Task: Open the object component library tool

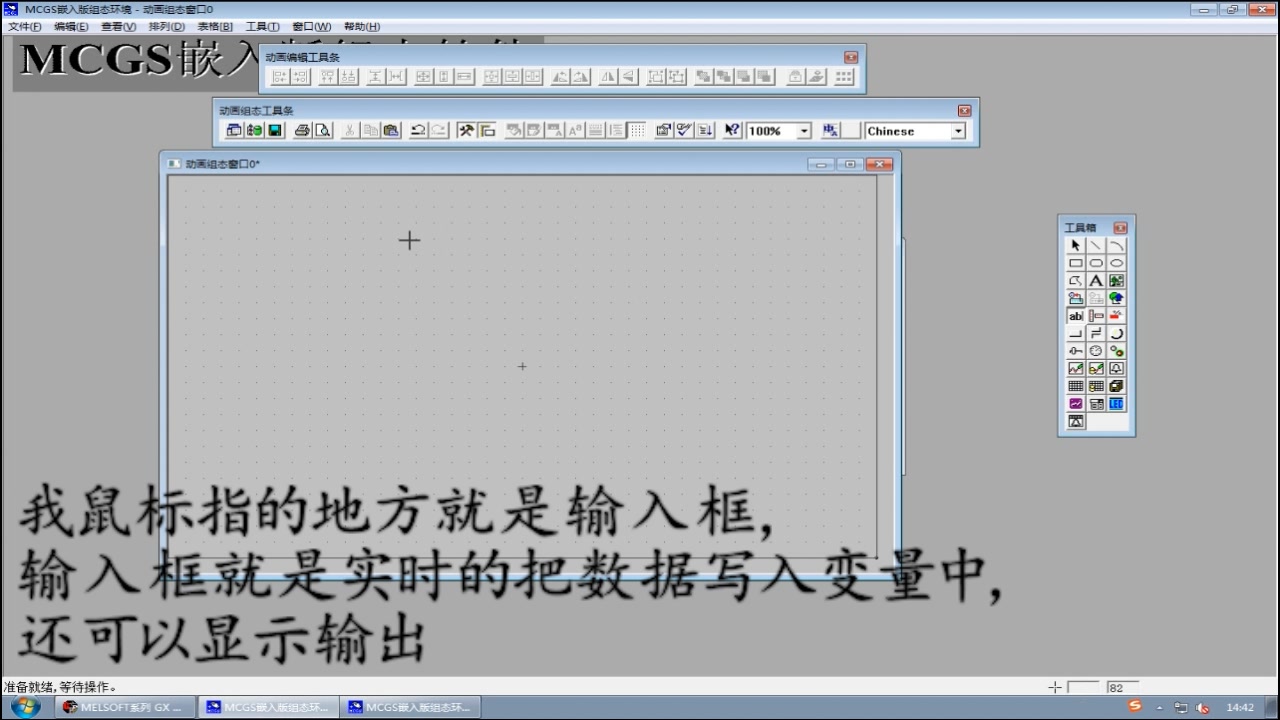Action: pyautogui.click(x=1076, y=298)
